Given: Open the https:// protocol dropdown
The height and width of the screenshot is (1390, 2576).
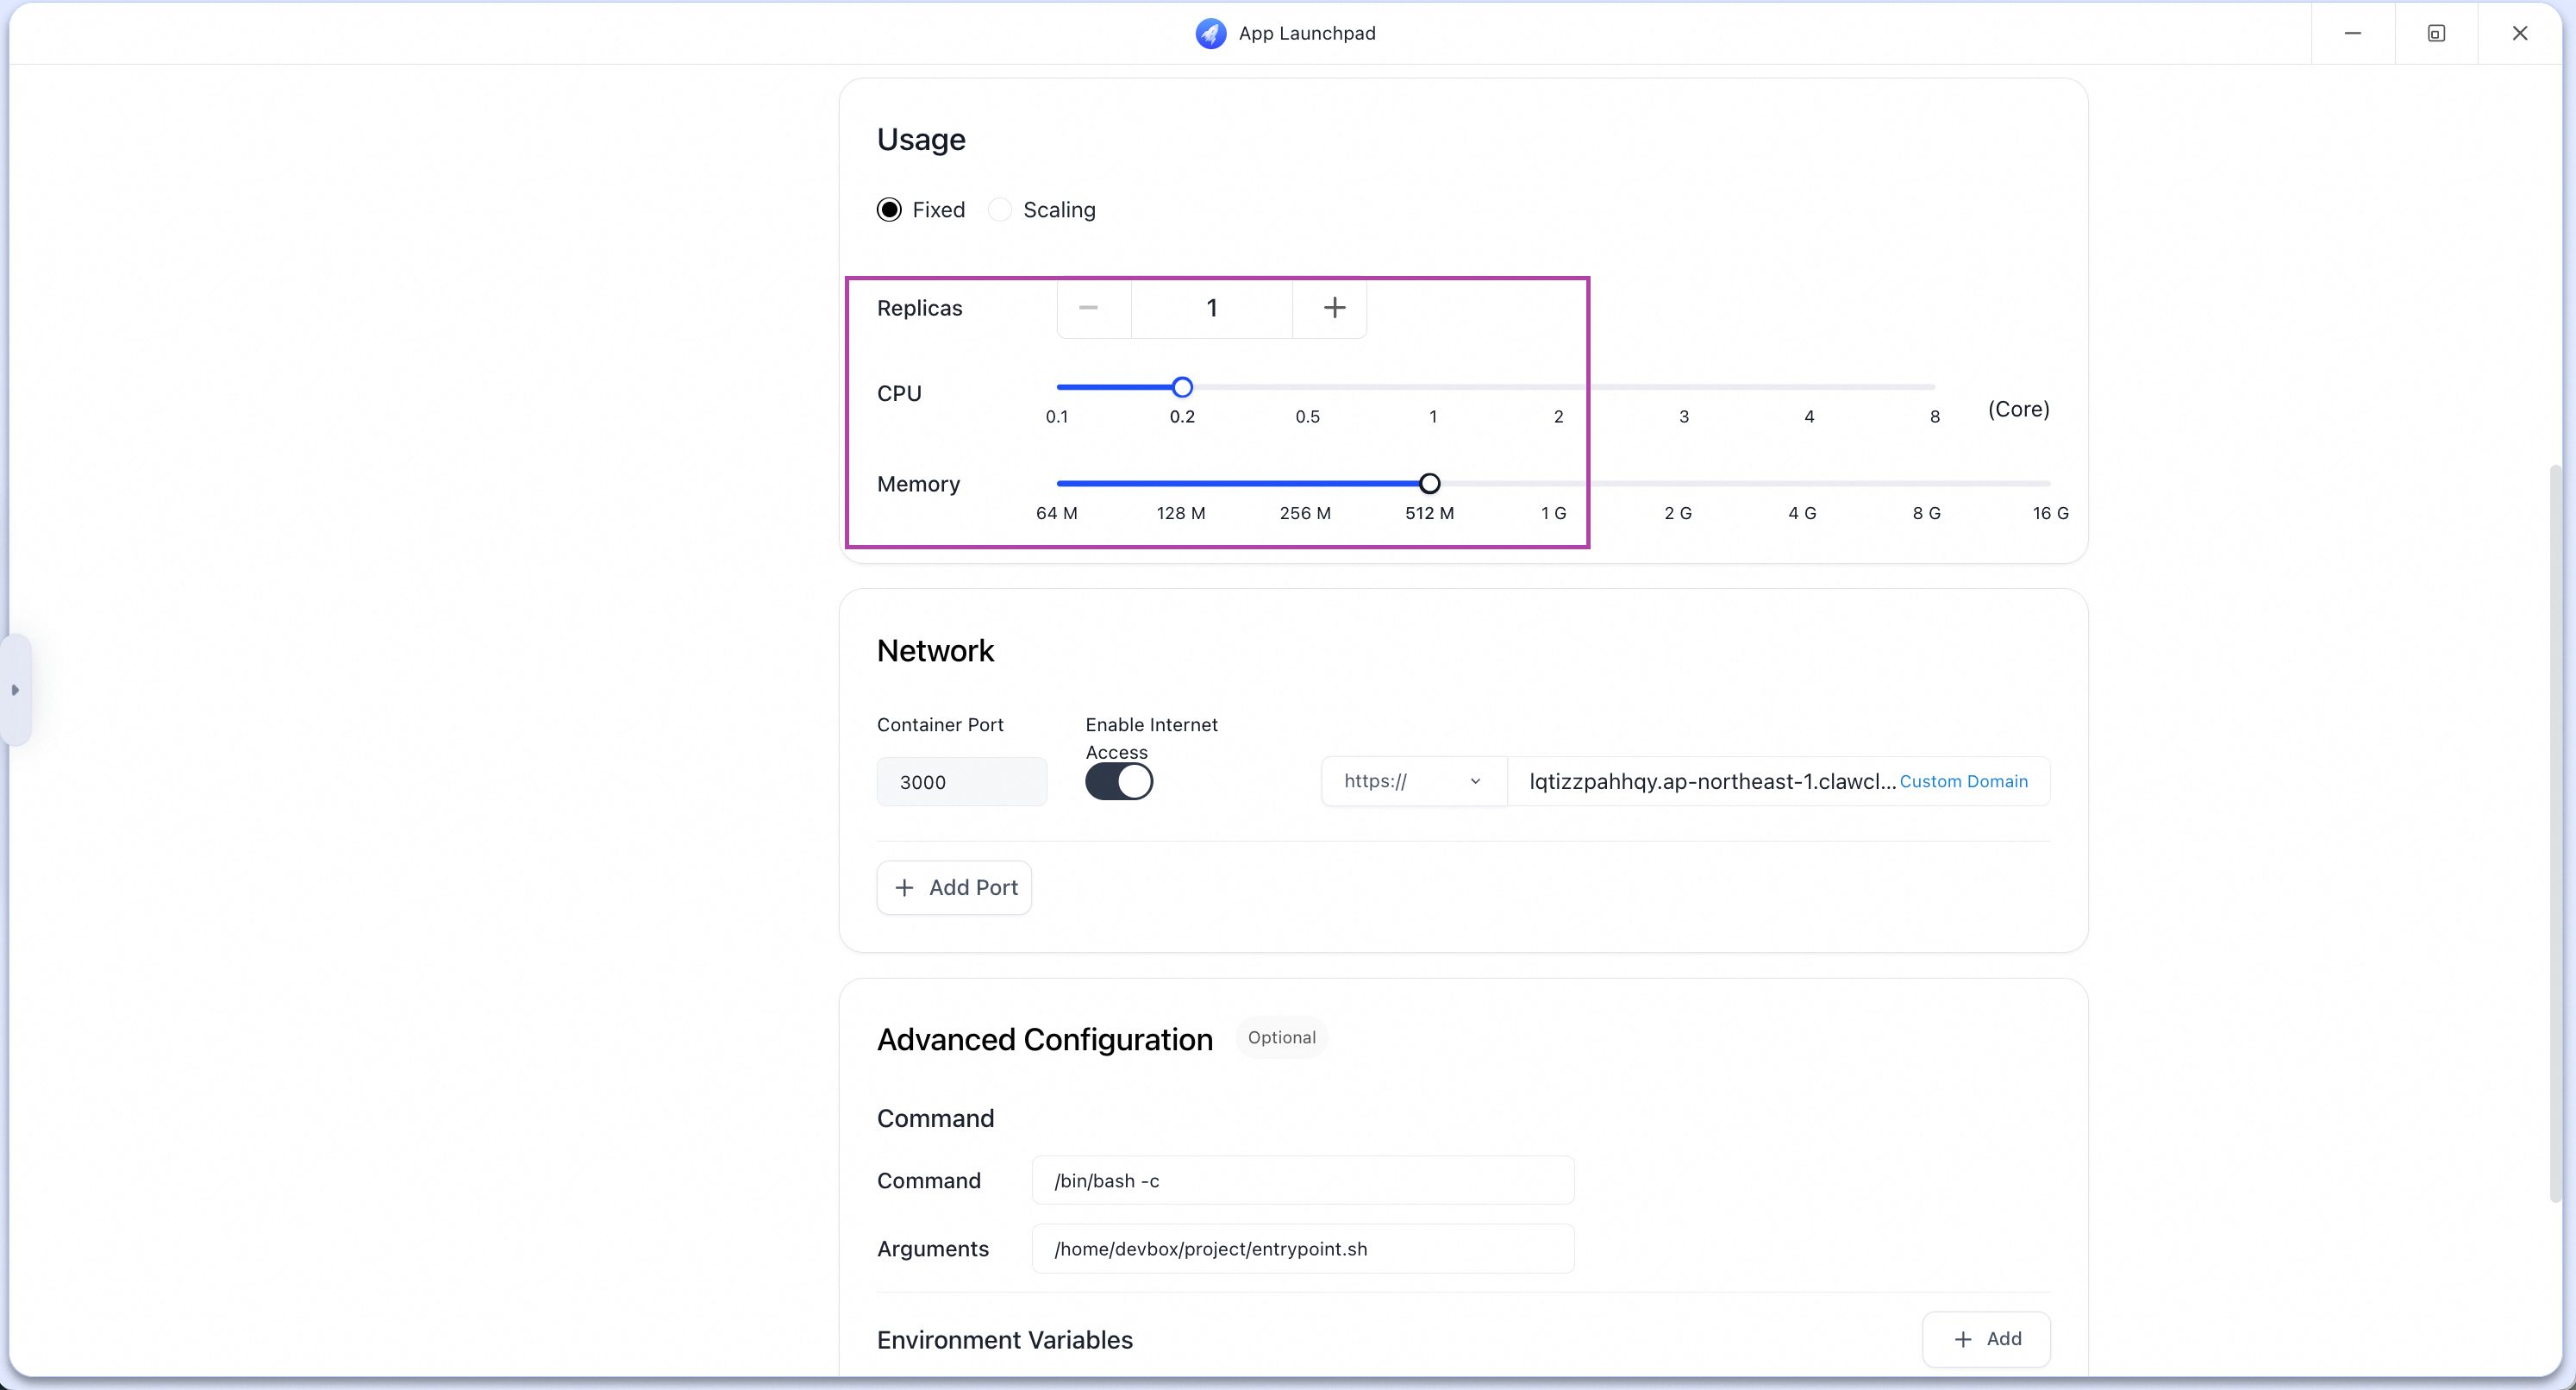Looking at the screenshot, I should pyautogui.click(x=1413, y=782).
